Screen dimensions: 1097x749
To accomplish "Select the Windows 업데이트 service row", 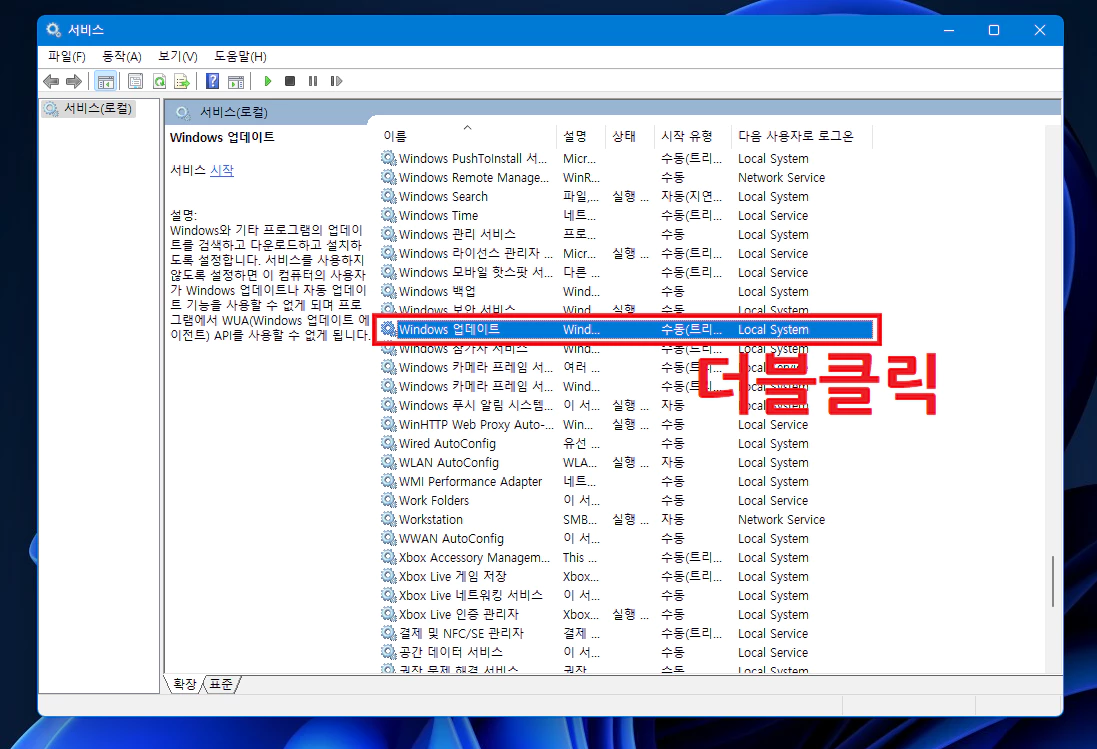I will click(626, 329).
